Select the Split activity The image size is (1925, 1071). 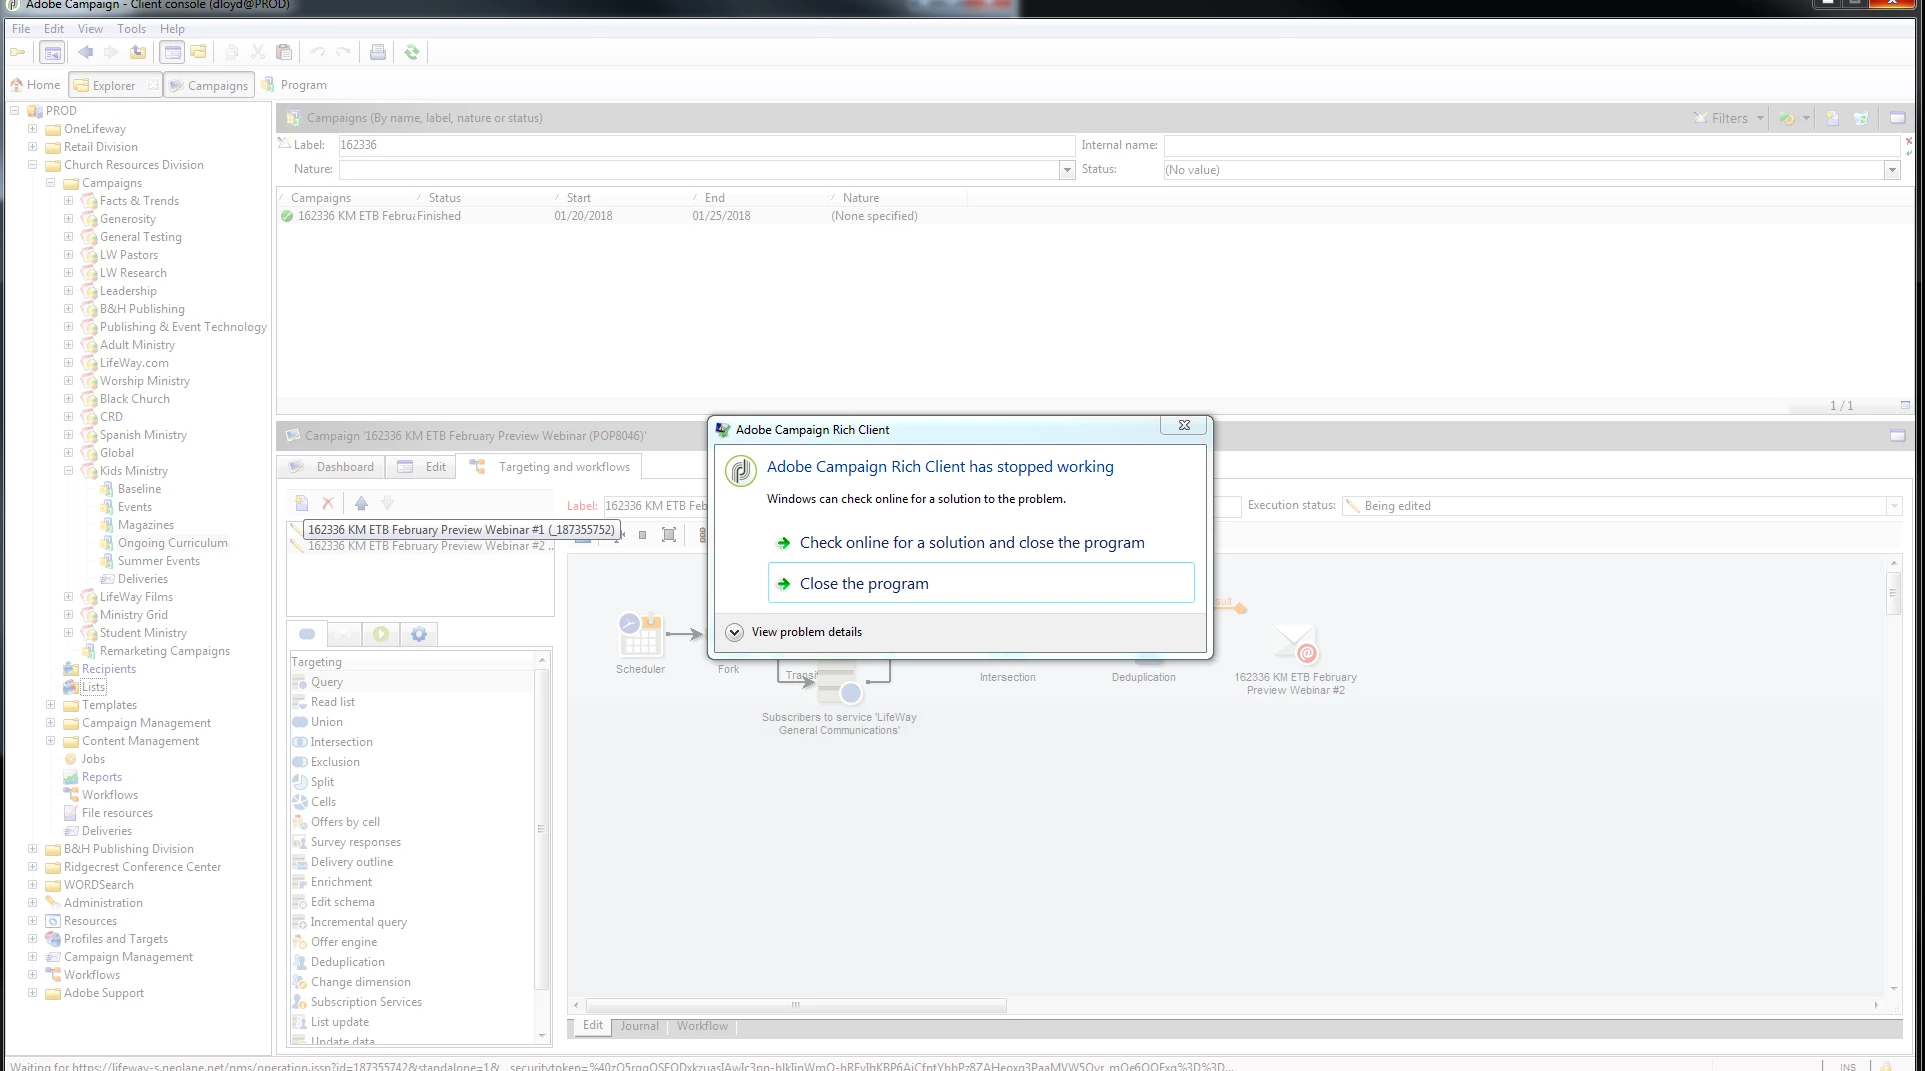322,782
